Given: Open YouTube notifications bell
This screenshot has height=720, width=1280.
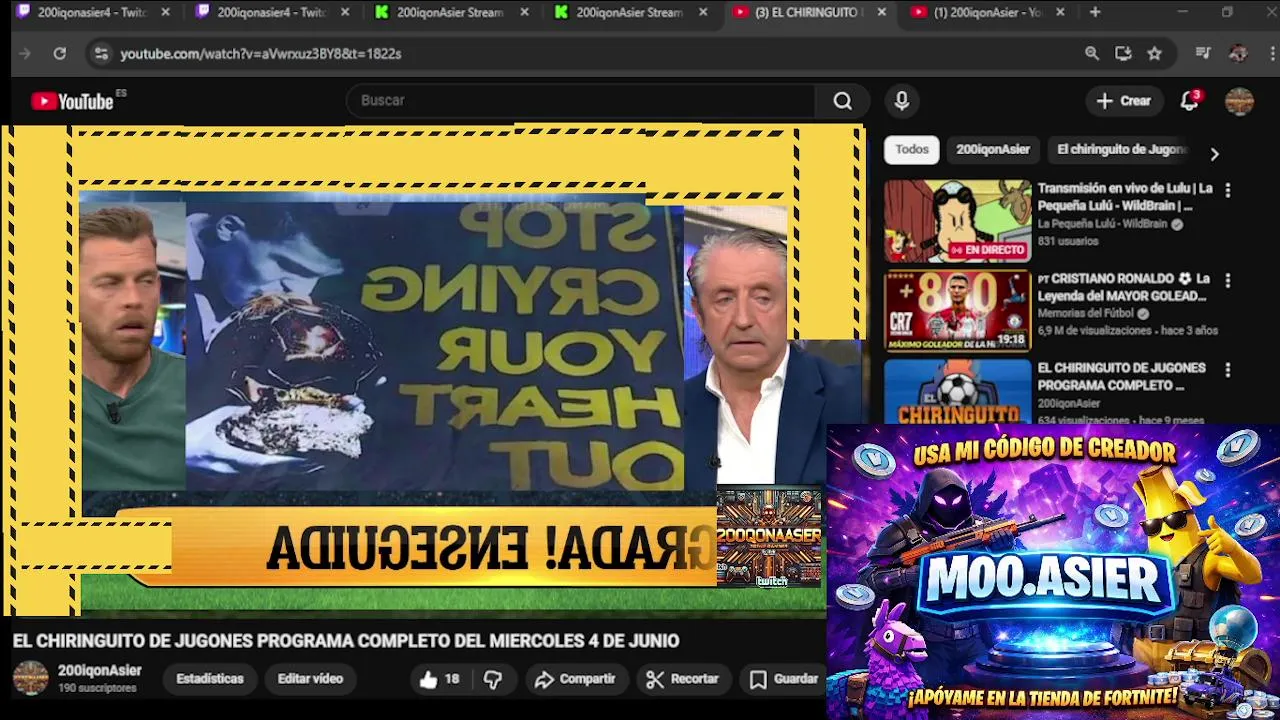Looking at the screenshot, I should point(1189,101).
